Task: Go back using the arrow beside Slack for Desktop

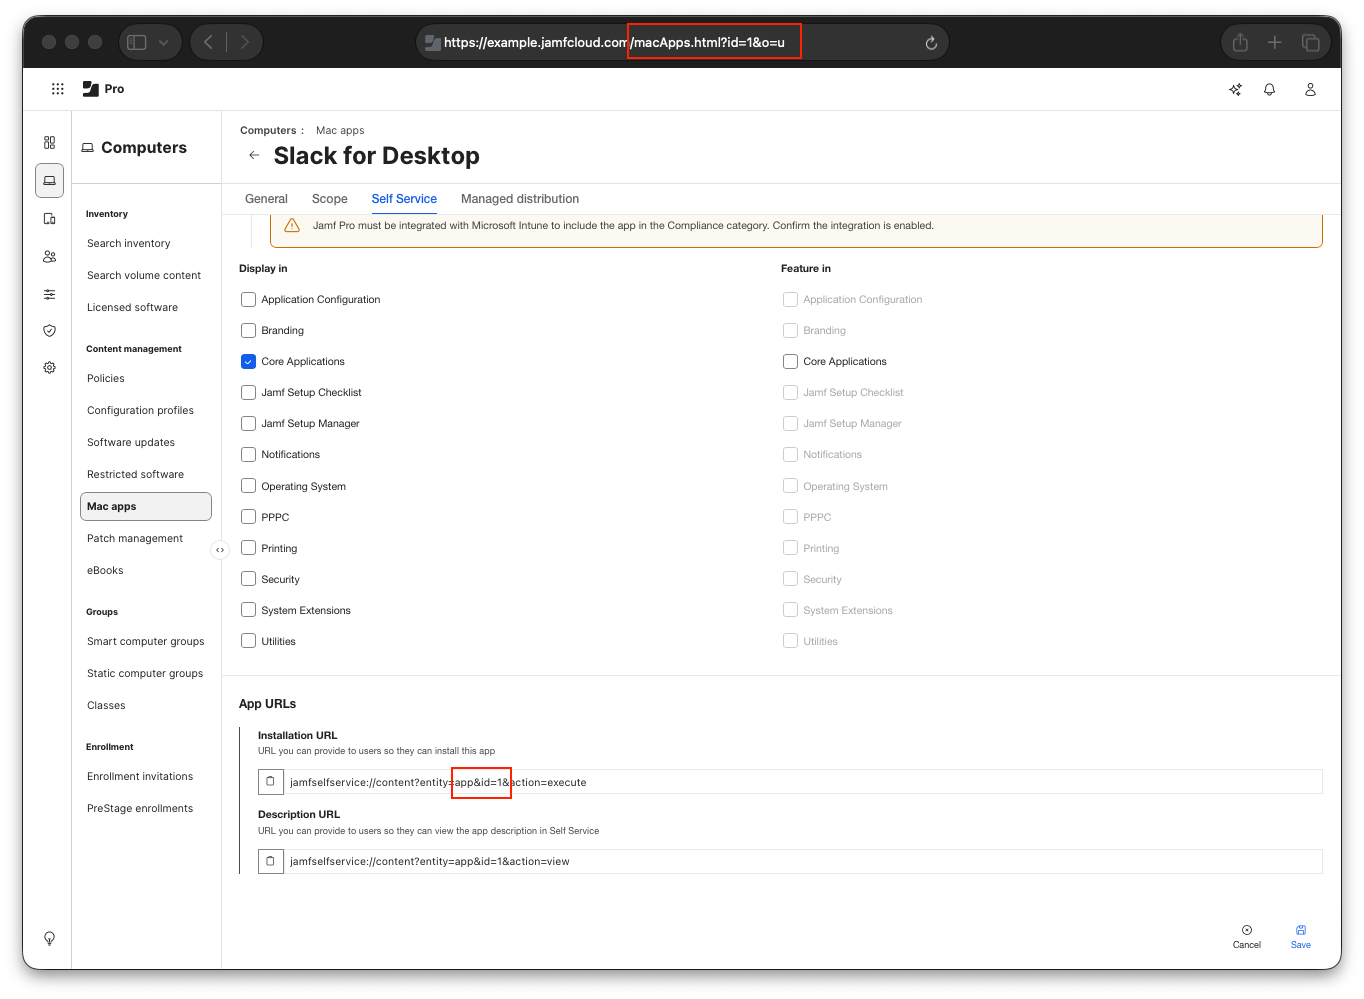Action: click(254, 155)
